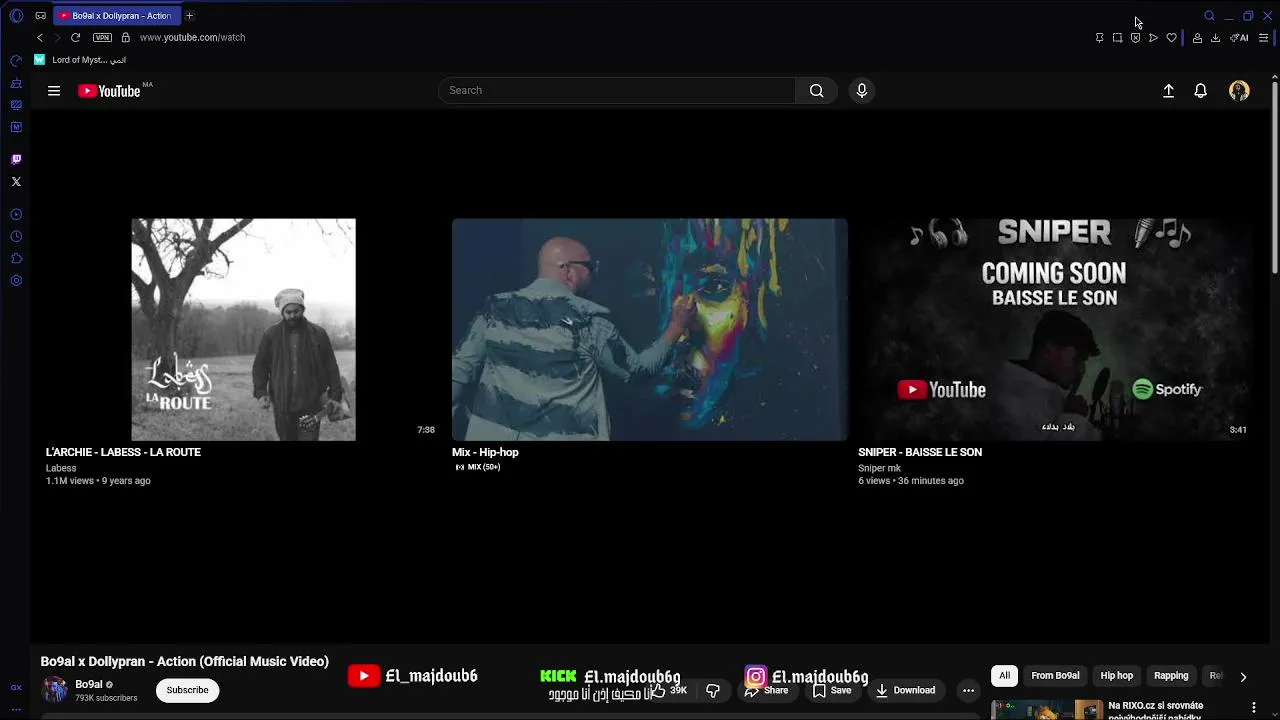
Task: Open YouTube account avatar menu
Action: pos(1239,91)
